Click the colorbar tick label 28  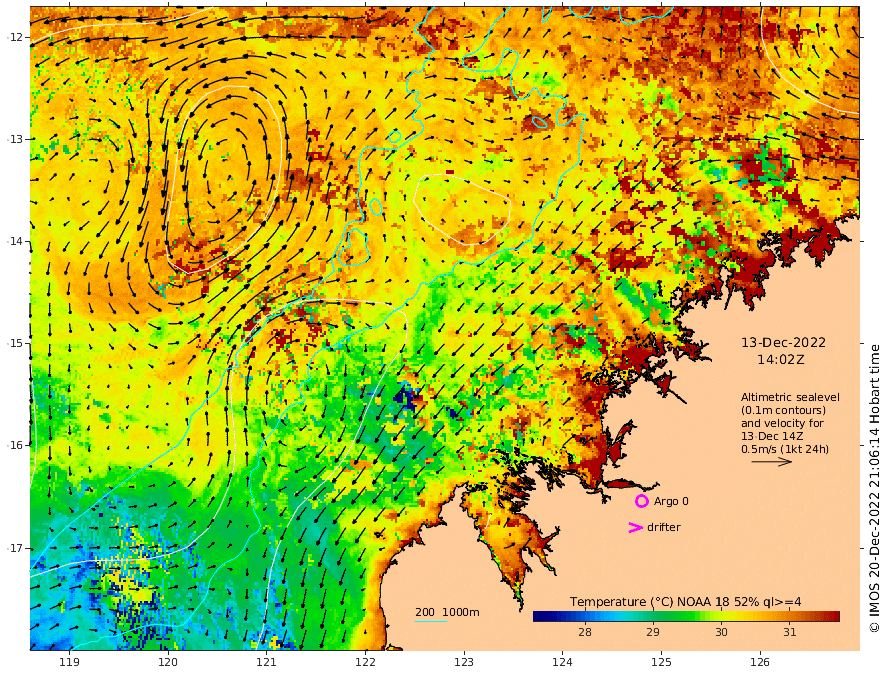(x=585, y=632)
